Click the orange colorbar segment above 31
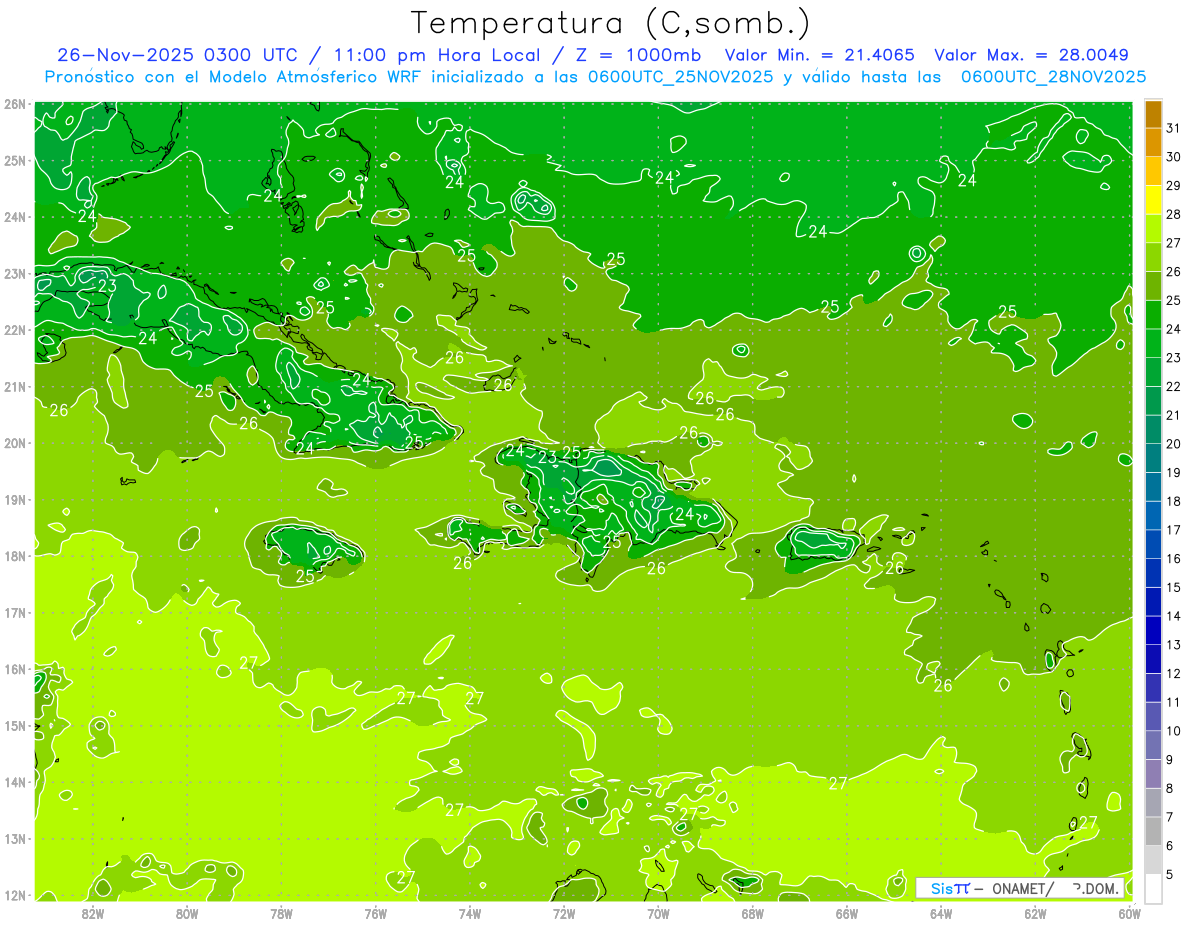Viewport: 1200px width, 927px height. point(1153,114)
